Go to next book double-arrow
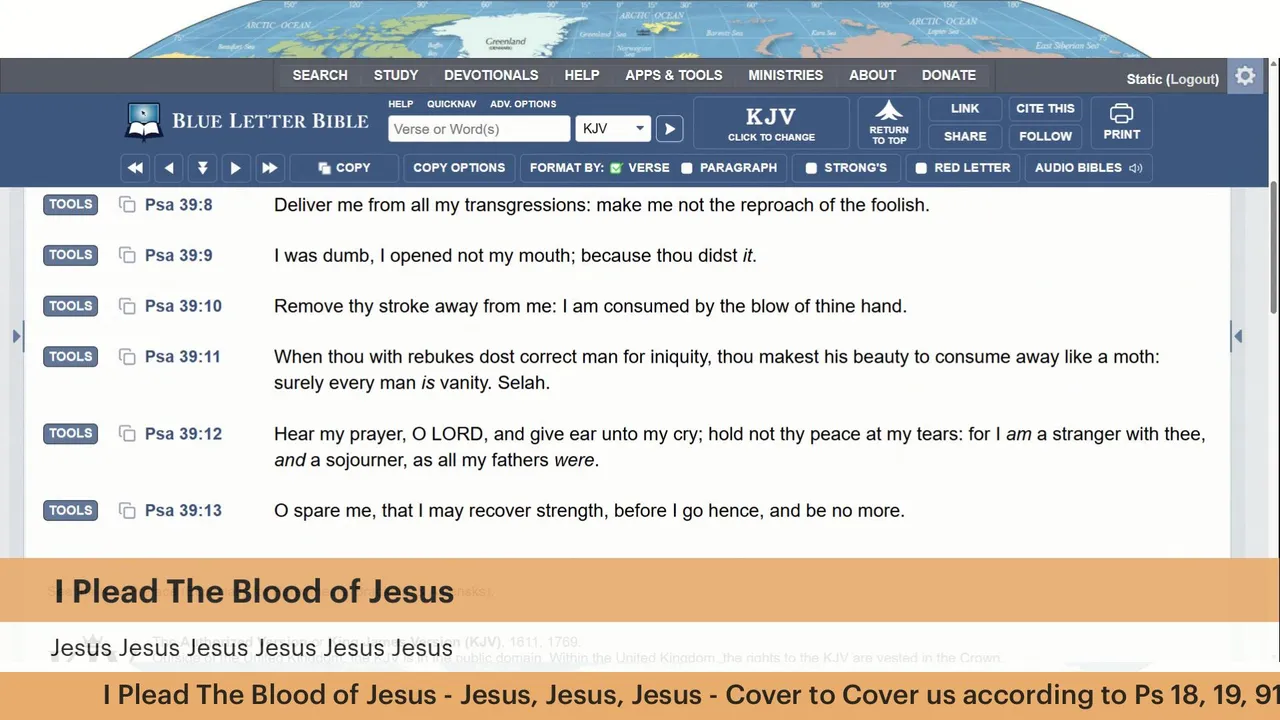Screen dimensions: 1280x720 click(x=269, y=168)
